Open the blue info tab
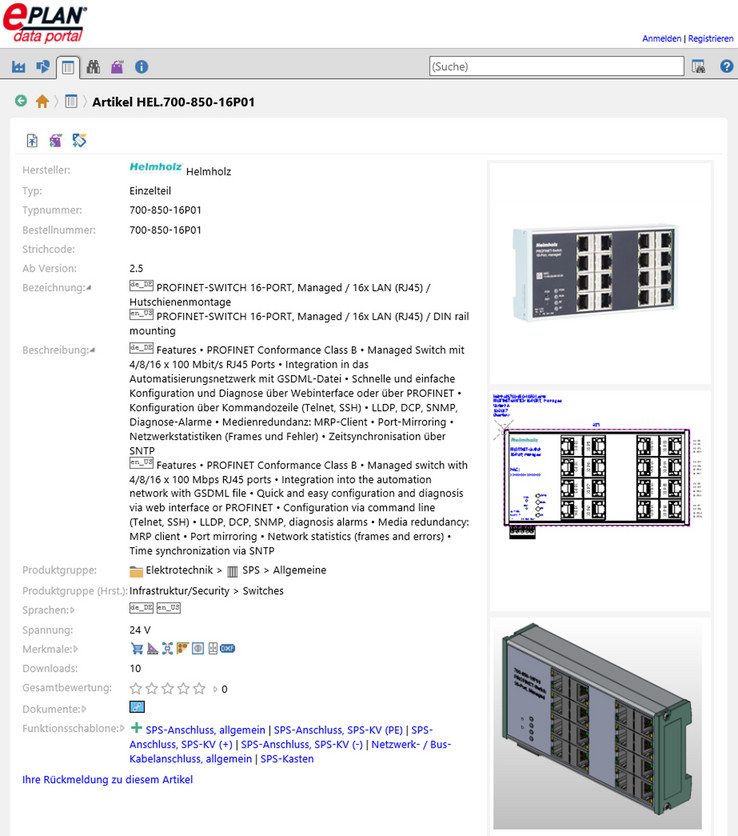Image resolution: width=738 pixels, height=836 pixels. coord(141,67)
